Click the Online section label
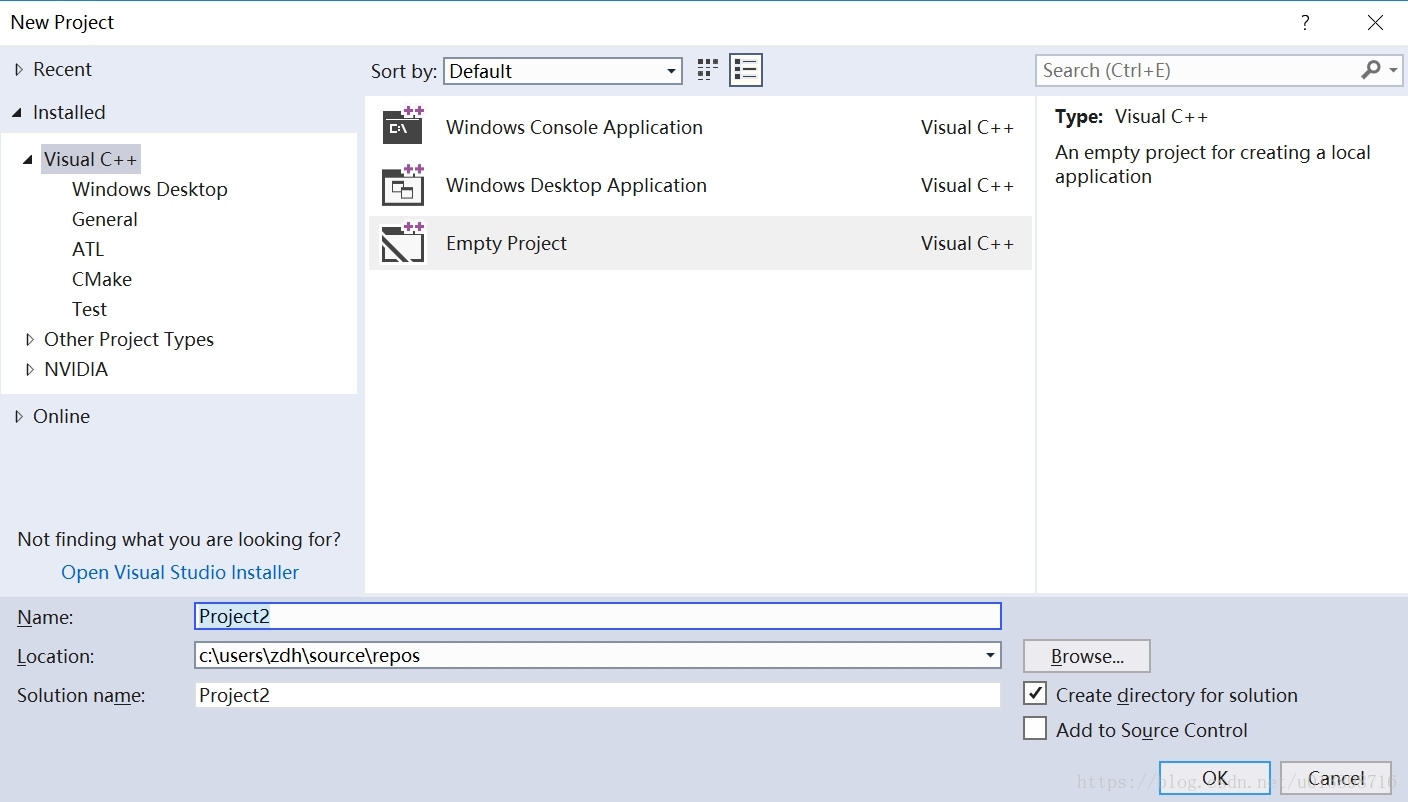 click(x=61, y=416)
